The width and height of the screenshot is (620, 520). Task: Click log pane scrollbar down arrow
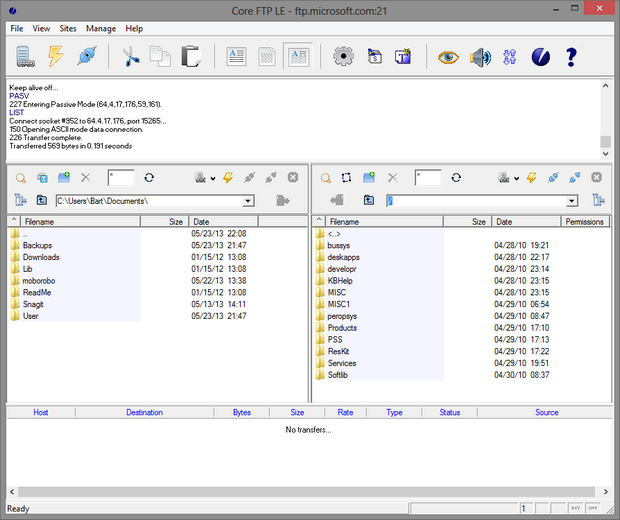[605, 154]
